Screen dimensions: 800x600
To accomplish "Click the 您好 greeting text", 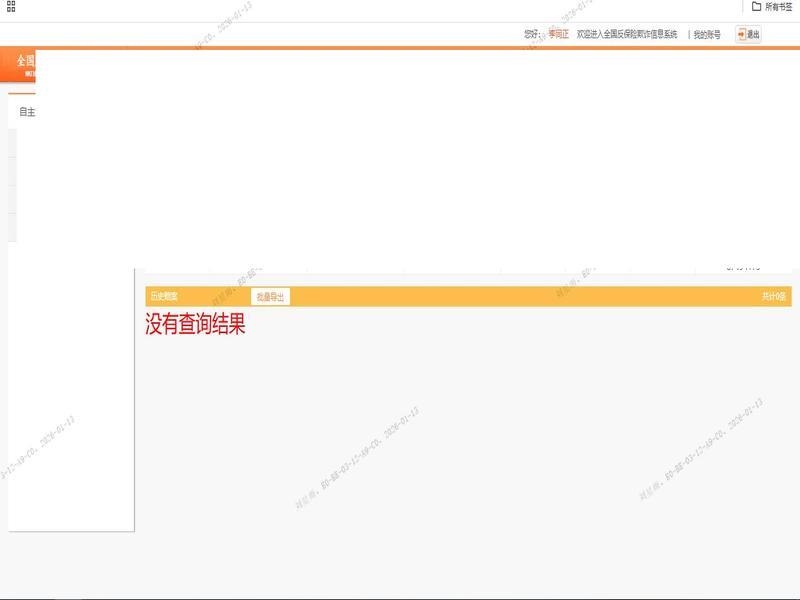I will coord(532,34).
